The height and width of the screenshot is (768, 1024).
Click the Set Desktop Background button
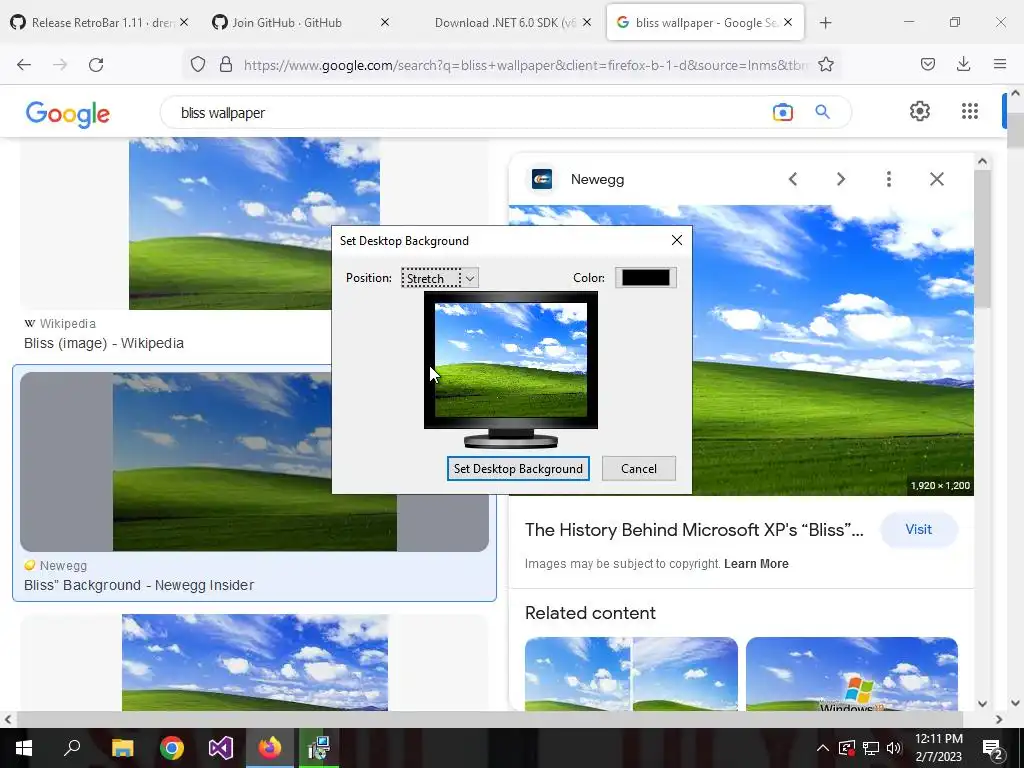(518, 468)
